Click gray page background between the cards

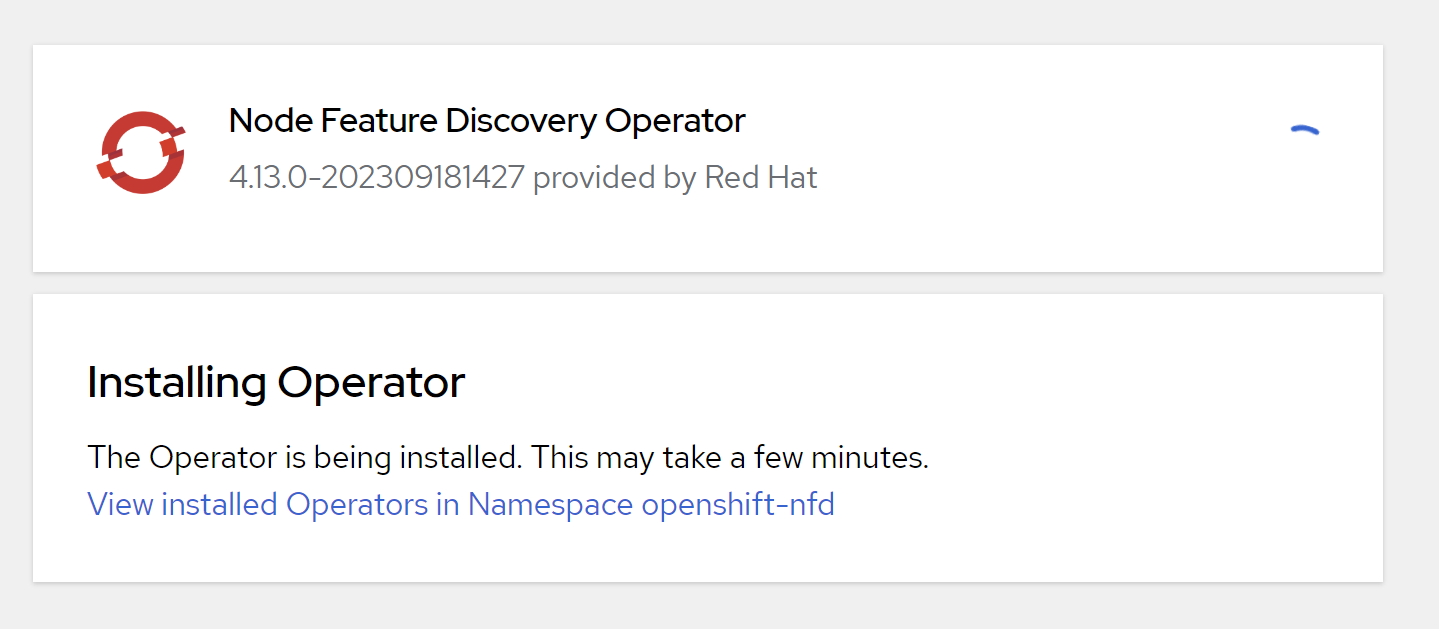tap(700, 283)
